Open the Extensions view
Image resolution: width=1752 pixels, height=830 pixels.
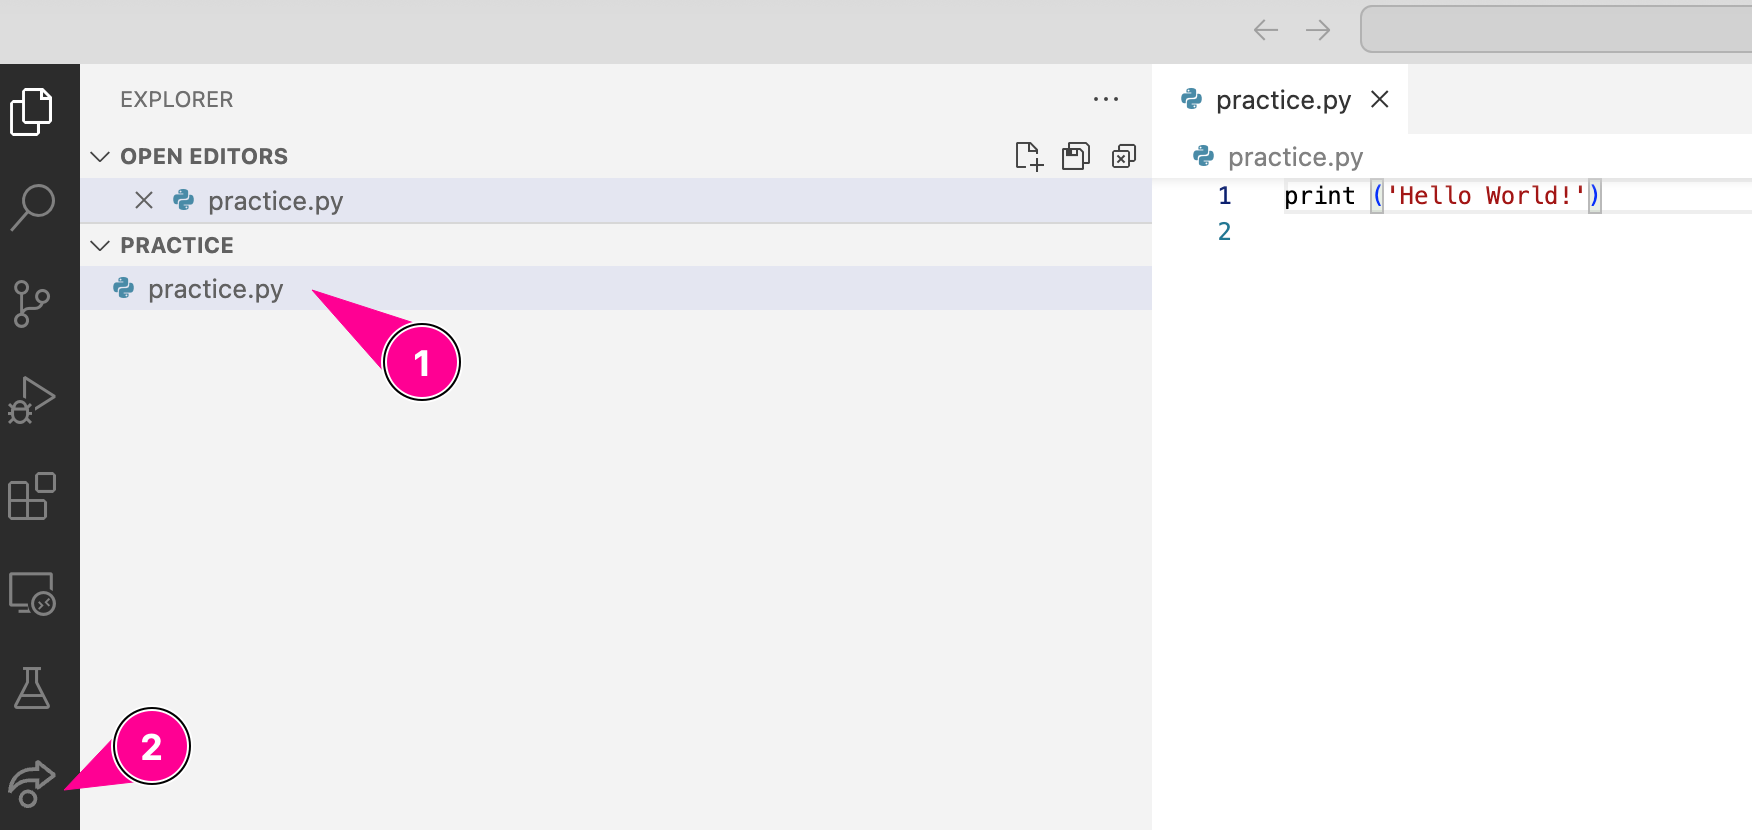click(x=32, y=496)
